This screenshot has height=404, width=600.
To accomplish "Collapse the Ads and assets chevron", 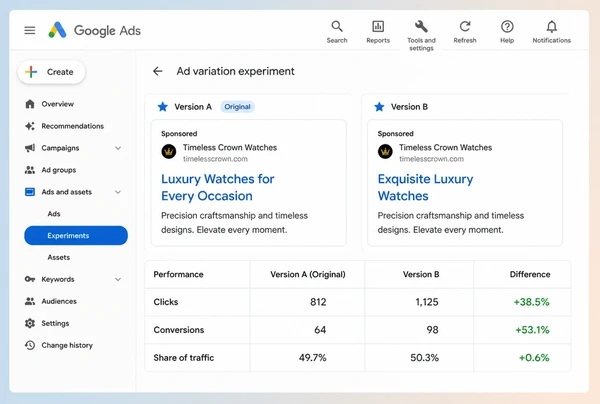I will [x=118, y=192].
